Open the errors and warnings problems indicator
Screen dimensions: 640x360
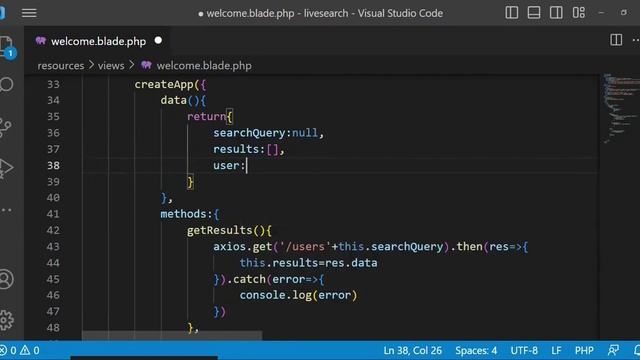(20, 350)
